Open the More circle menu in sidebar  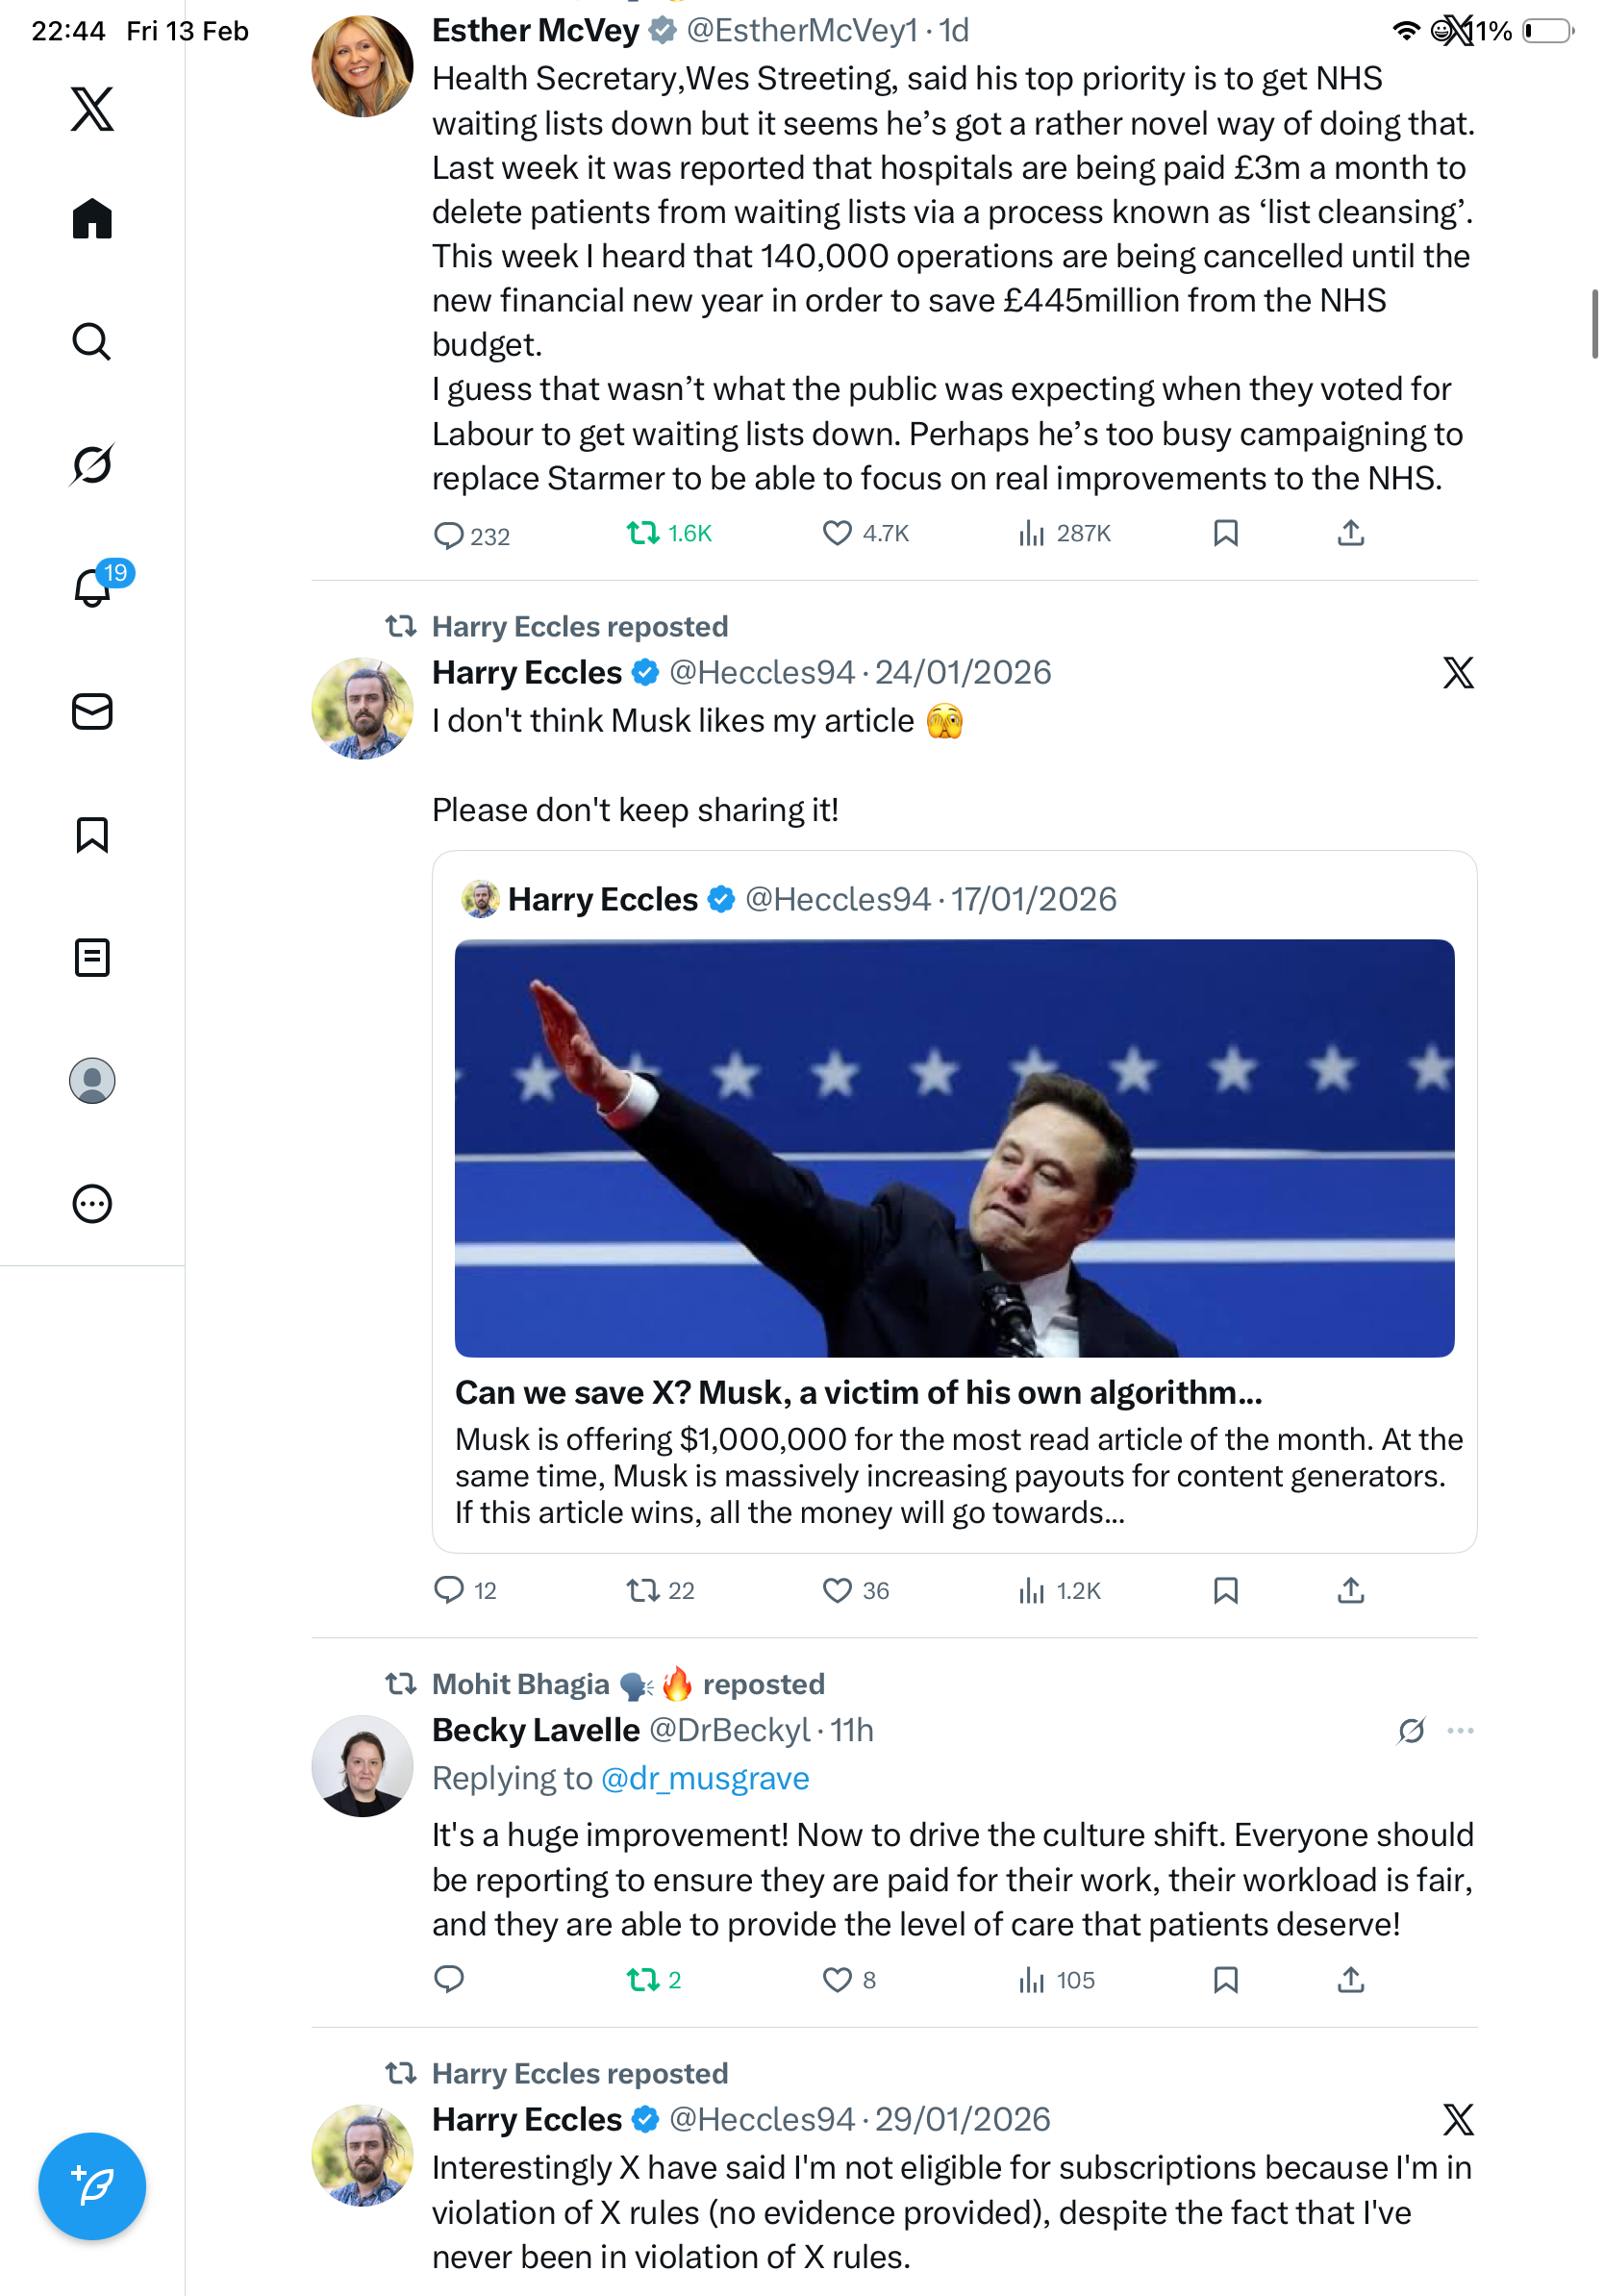coord(92,1203)
